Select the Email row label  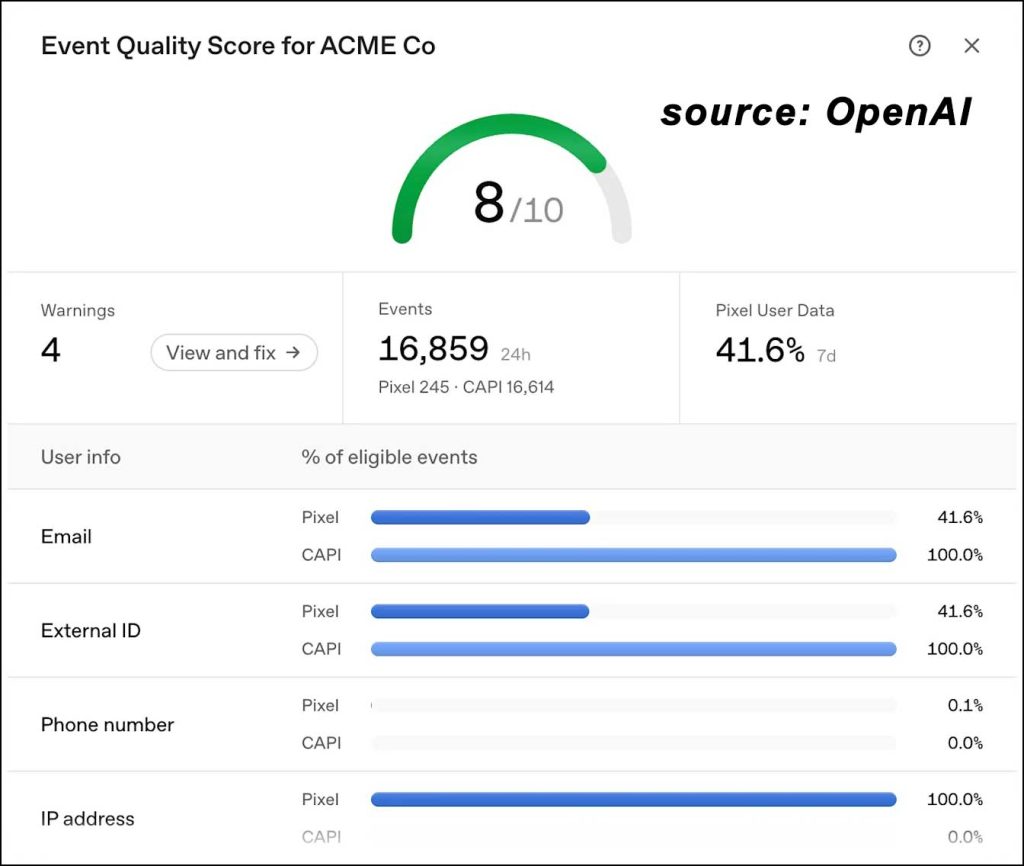[x=66, y=537]
